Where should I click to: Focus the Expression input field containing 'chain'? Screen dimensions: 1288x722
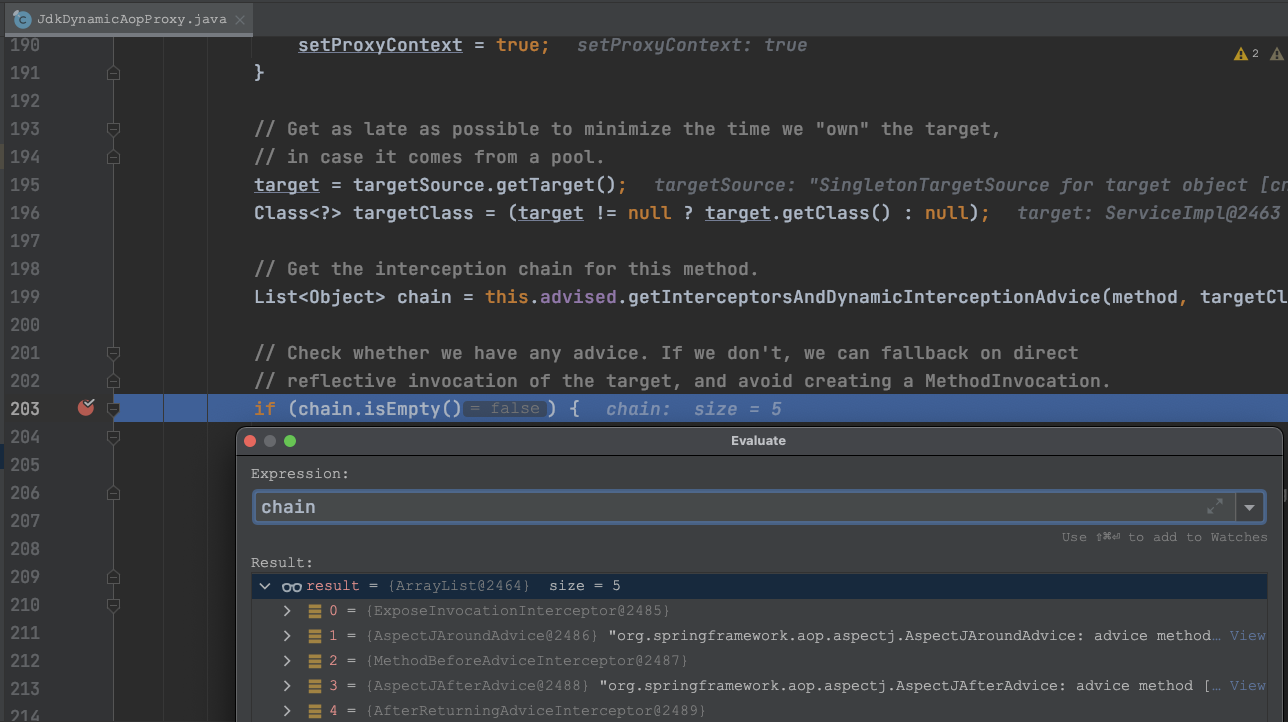tap(744, 507)
